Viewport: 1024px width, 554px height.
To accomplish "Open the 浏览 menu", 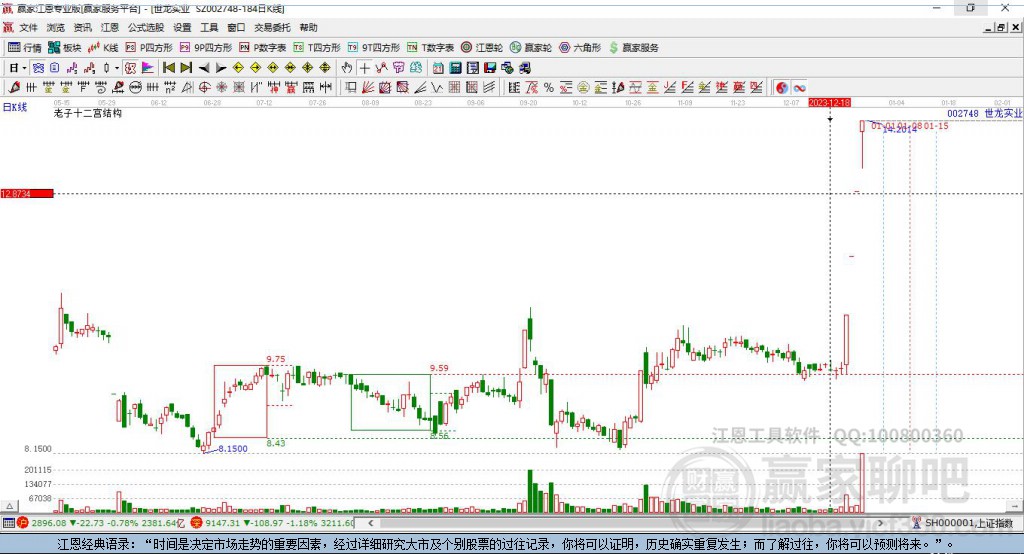I will coord(56,27).
